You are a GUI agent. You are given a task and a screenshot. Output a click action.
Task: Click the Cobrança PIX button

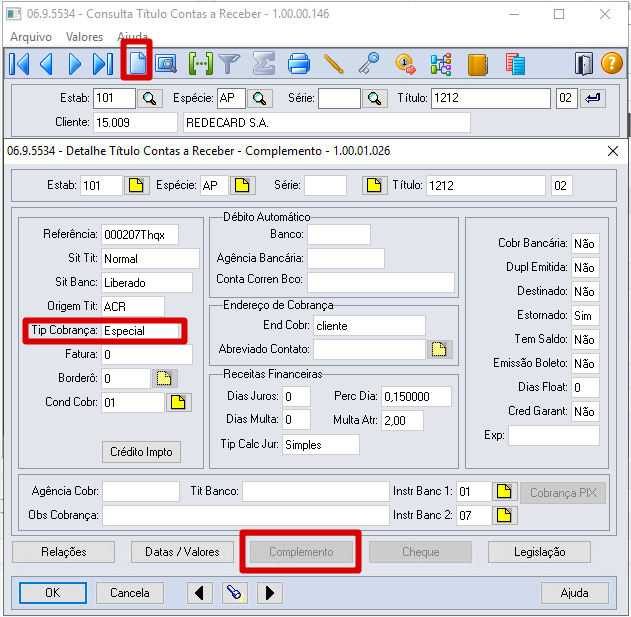pos(563,493)
